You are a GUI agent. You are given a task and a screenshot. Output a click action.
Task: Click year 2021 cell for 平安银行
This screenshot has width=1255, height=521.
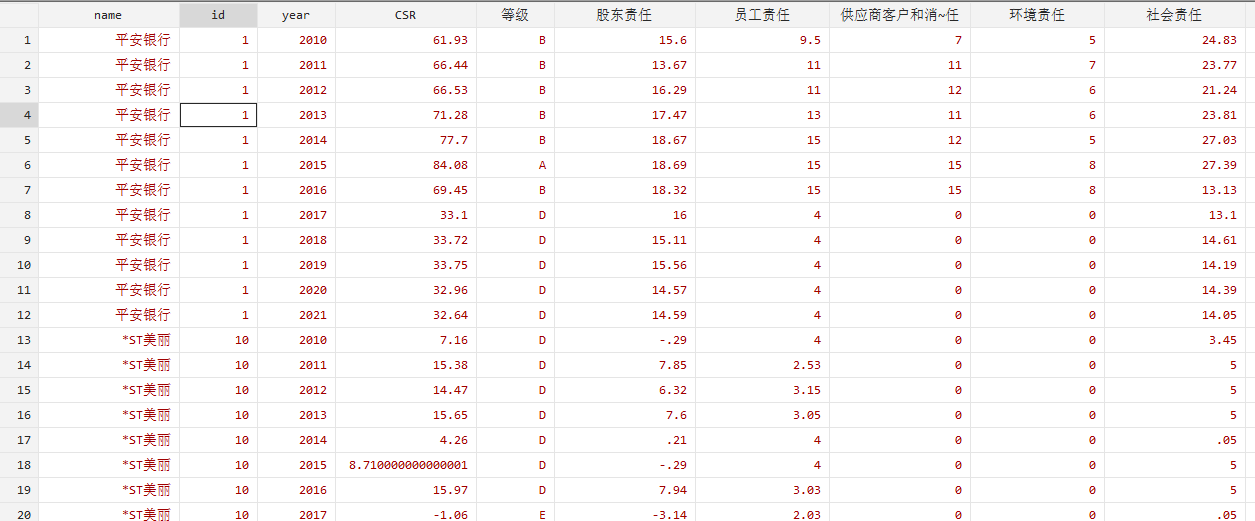tap(312, 315)
